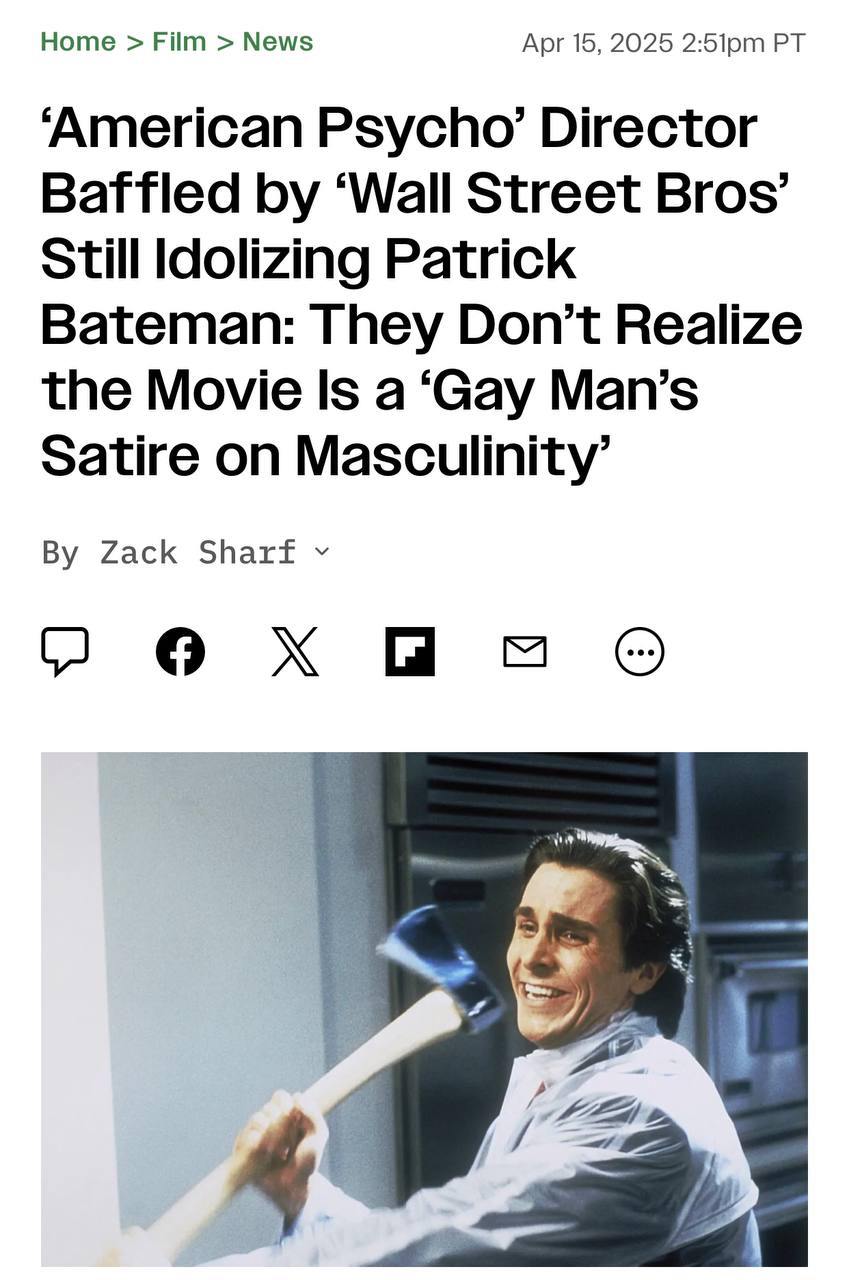This screenshot has height=1280, width=849.
Task: View author Zack Sharf's profile
Action: coord(198,551)
